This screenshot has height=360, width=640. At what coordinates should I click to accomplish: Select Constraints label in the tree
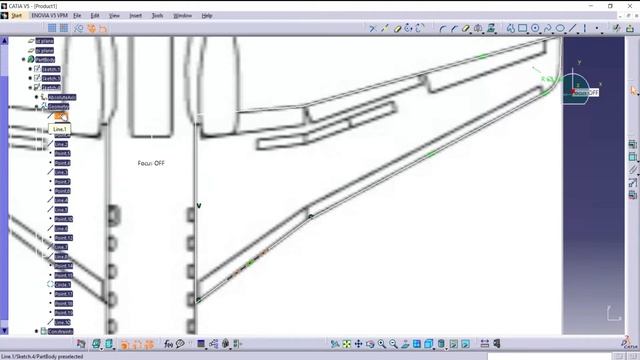(x=60, y=331)
